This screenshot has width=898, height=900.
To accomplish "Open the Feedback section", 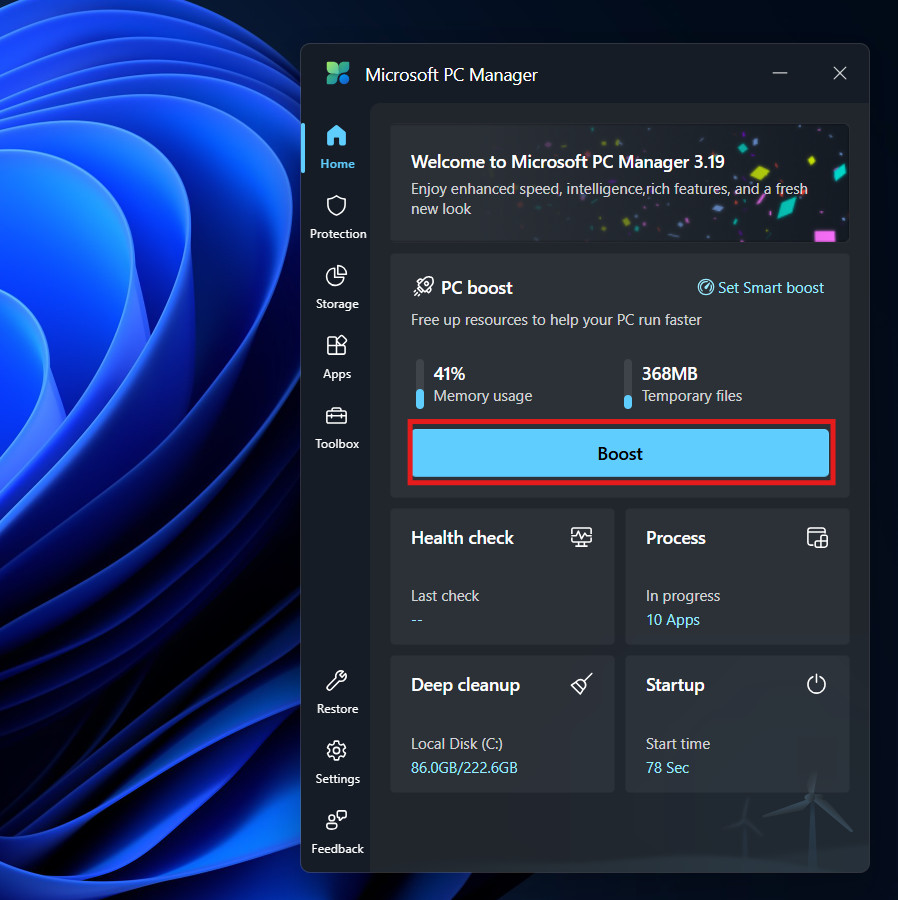I will coord(337,832).
